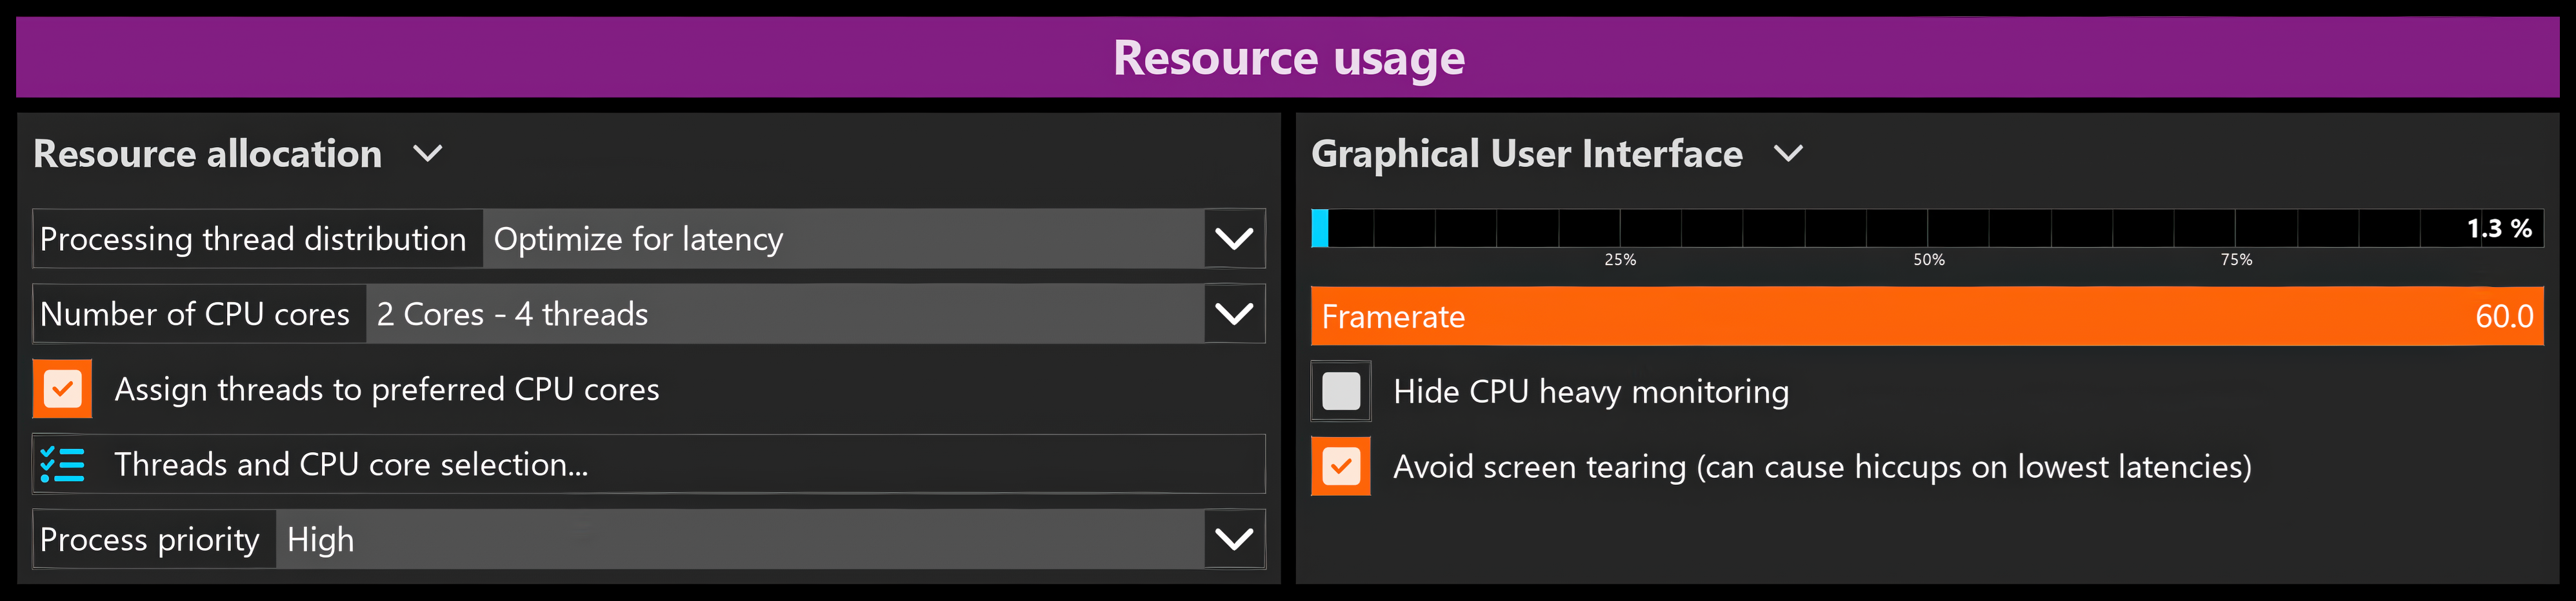Select the Optimize for latency value field

[843, 239]
